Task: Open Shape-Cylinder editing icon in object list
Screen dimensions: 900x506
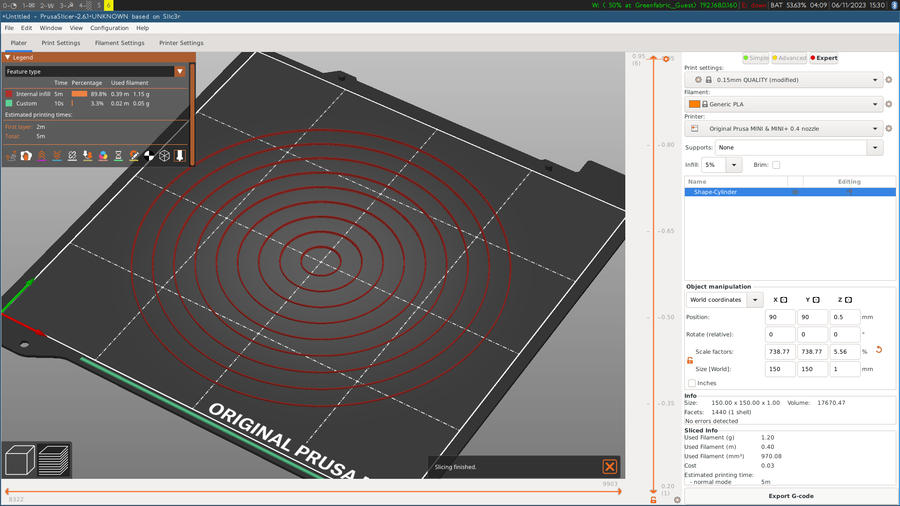Action: [x=849, y=192]
